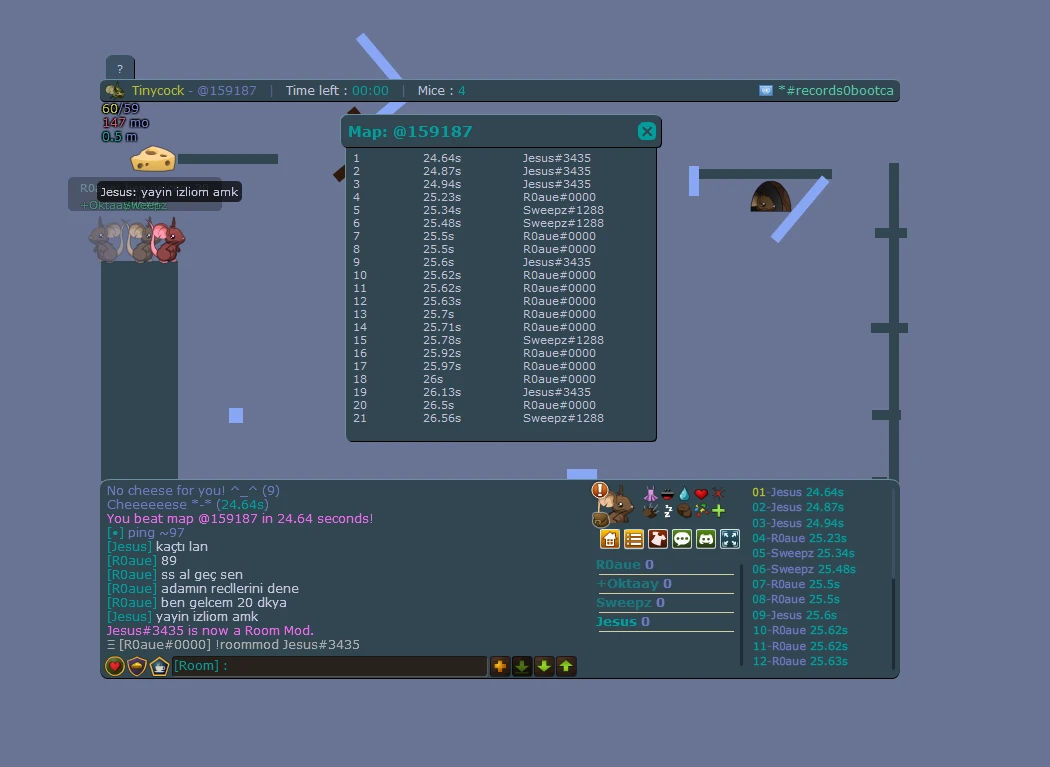
Task: Click the green arrow-to-bottom chat button
Action: 522,666
